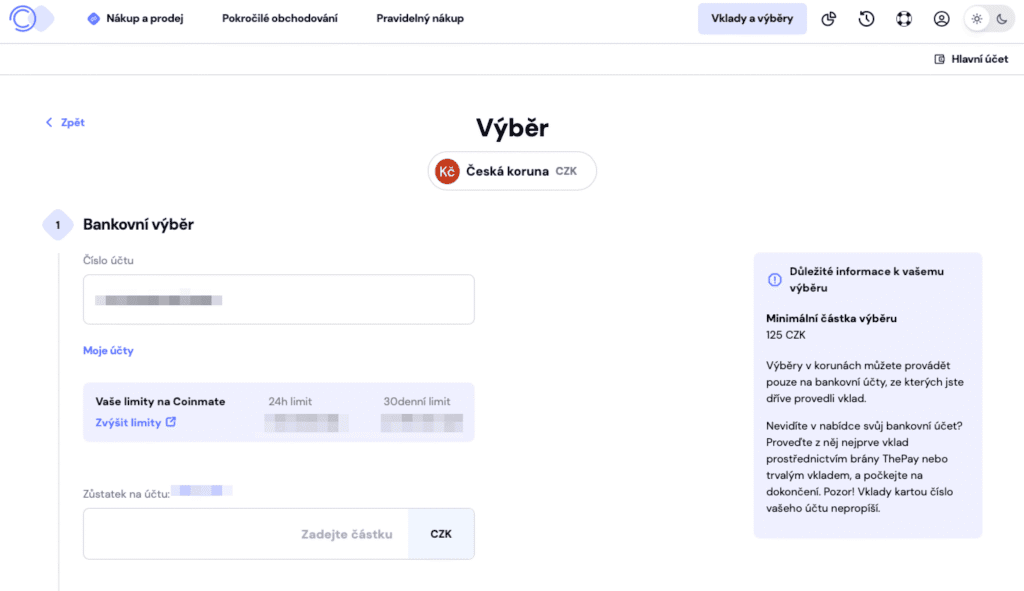Open the Česká koruna currency selector

[x=512, y=171]
